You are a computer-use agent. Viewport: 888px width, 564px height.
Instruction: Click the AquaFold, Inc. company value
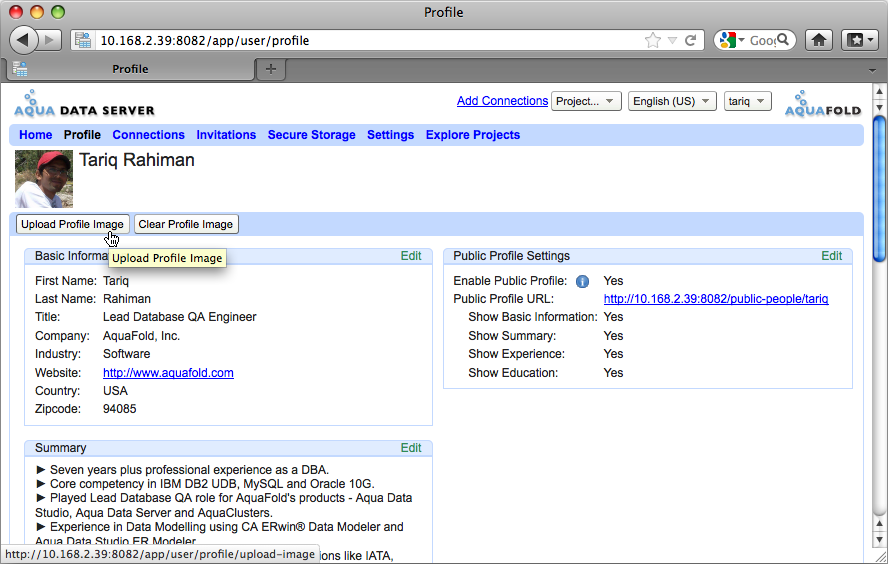click(x=141, y=336)
